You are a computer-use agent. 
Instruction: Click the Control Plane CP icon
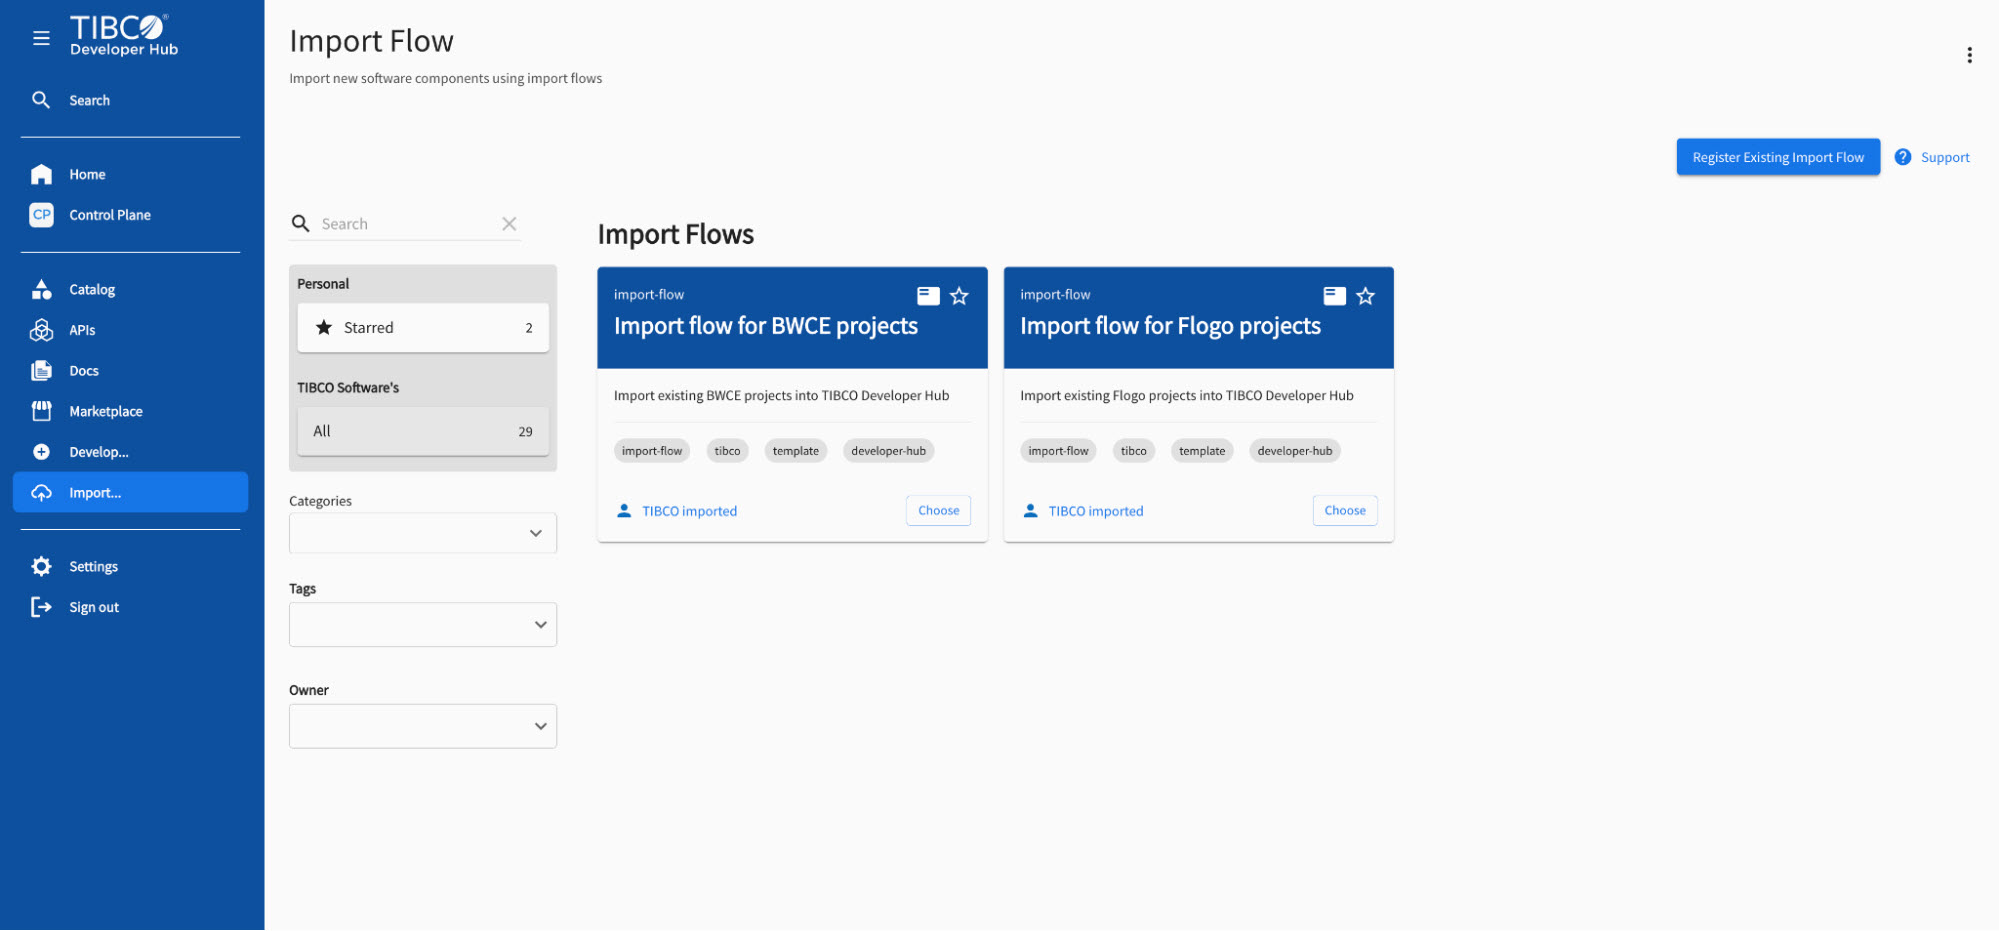[x=41, y=215]
